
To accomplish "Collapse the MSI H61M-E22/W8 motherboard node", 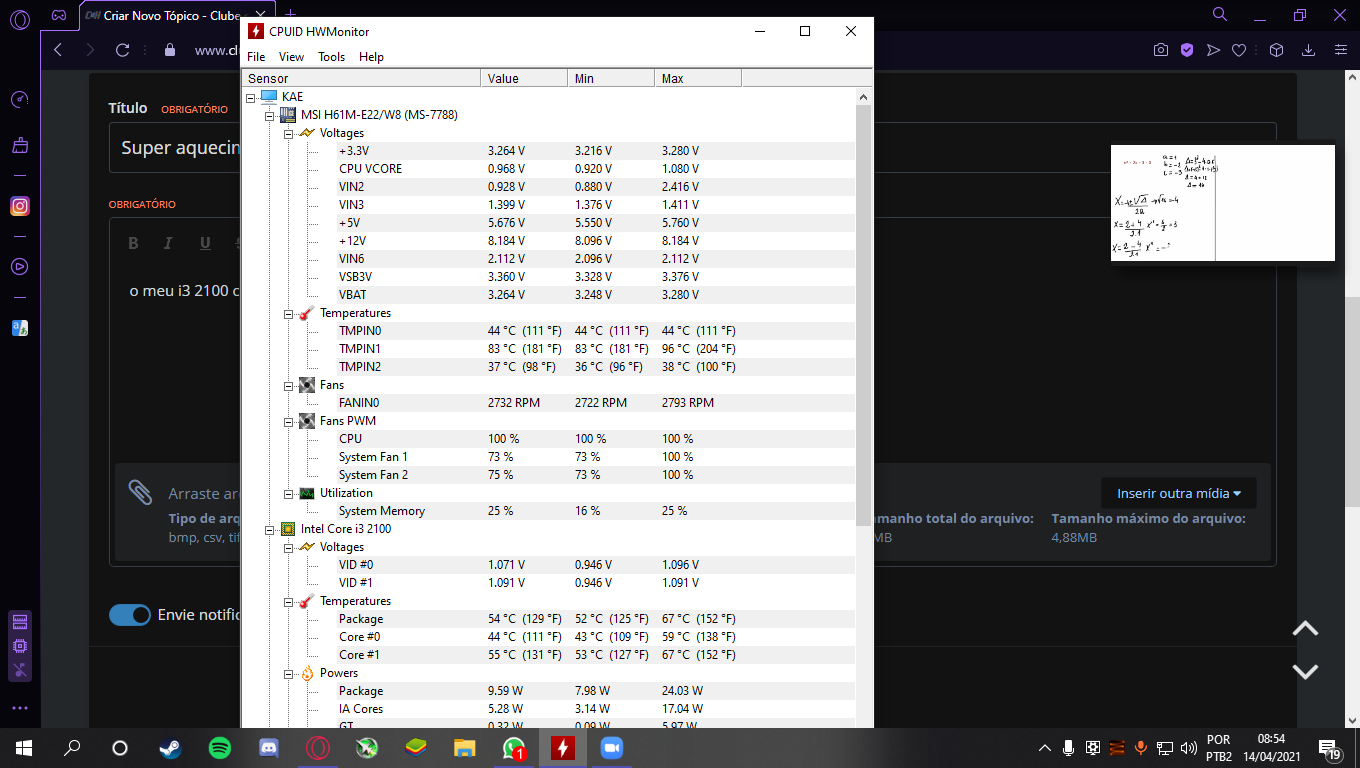I will [270, 115].
